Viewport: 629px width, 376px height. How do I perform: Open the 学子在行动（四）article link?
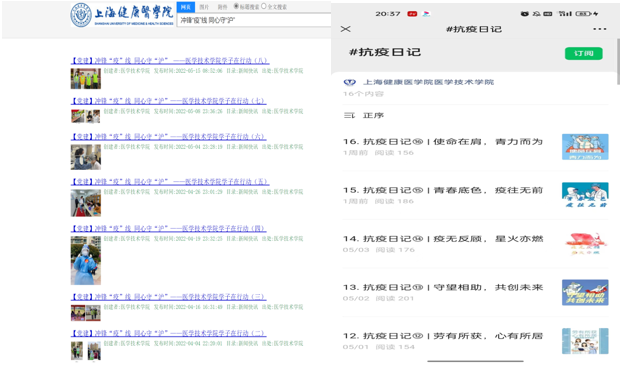click(x=168, y=228)
